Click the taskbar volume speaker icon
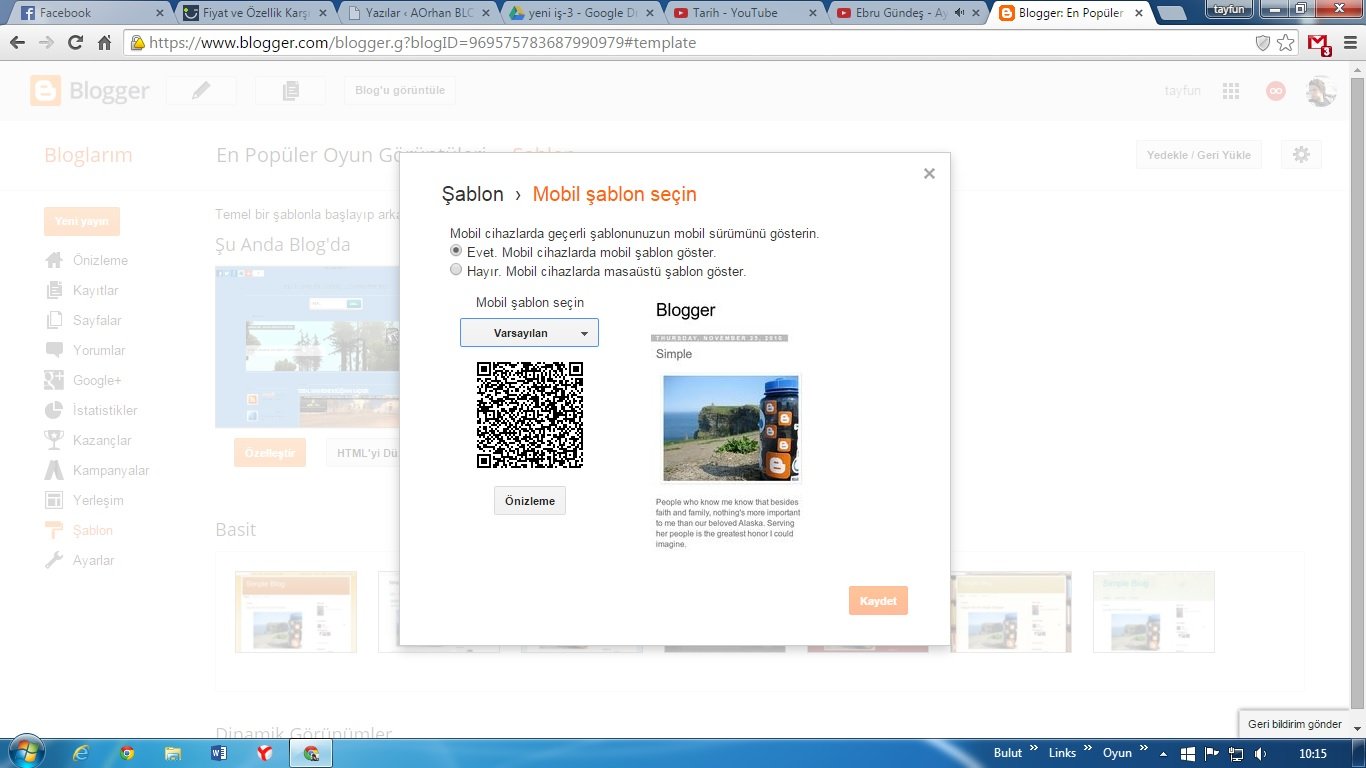 click(x=1260, y=753)
